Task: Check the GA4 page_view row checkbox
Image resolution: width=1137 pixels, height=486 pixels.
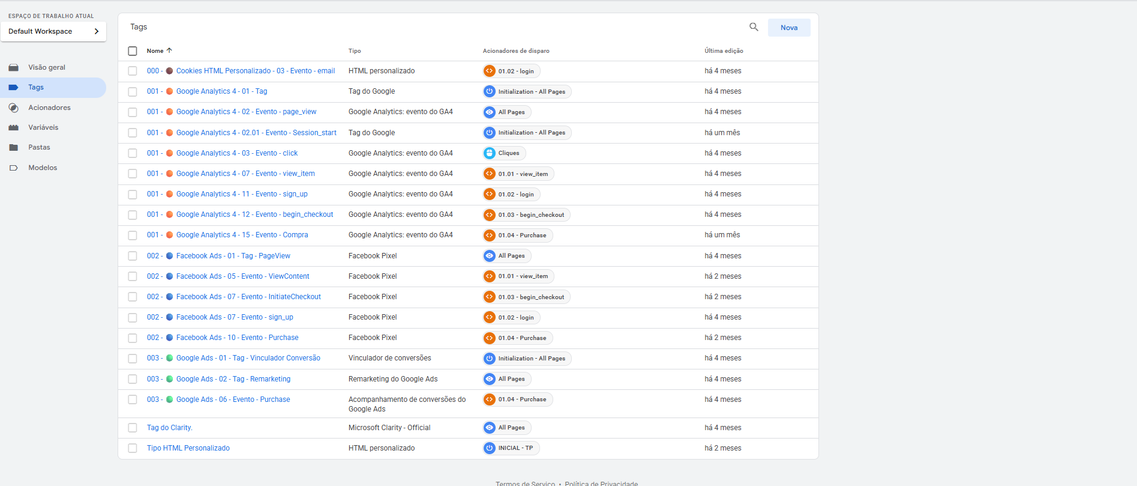Action: (x=132, y=112)
